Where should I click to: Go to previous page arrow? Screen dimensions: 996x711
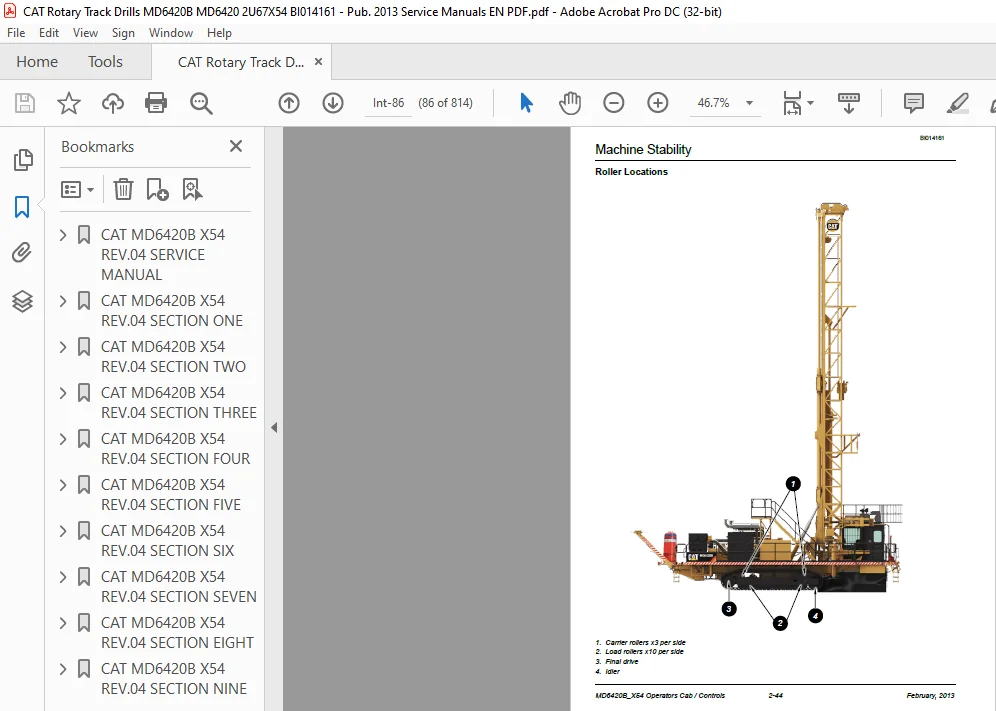(x=289, y=103)
